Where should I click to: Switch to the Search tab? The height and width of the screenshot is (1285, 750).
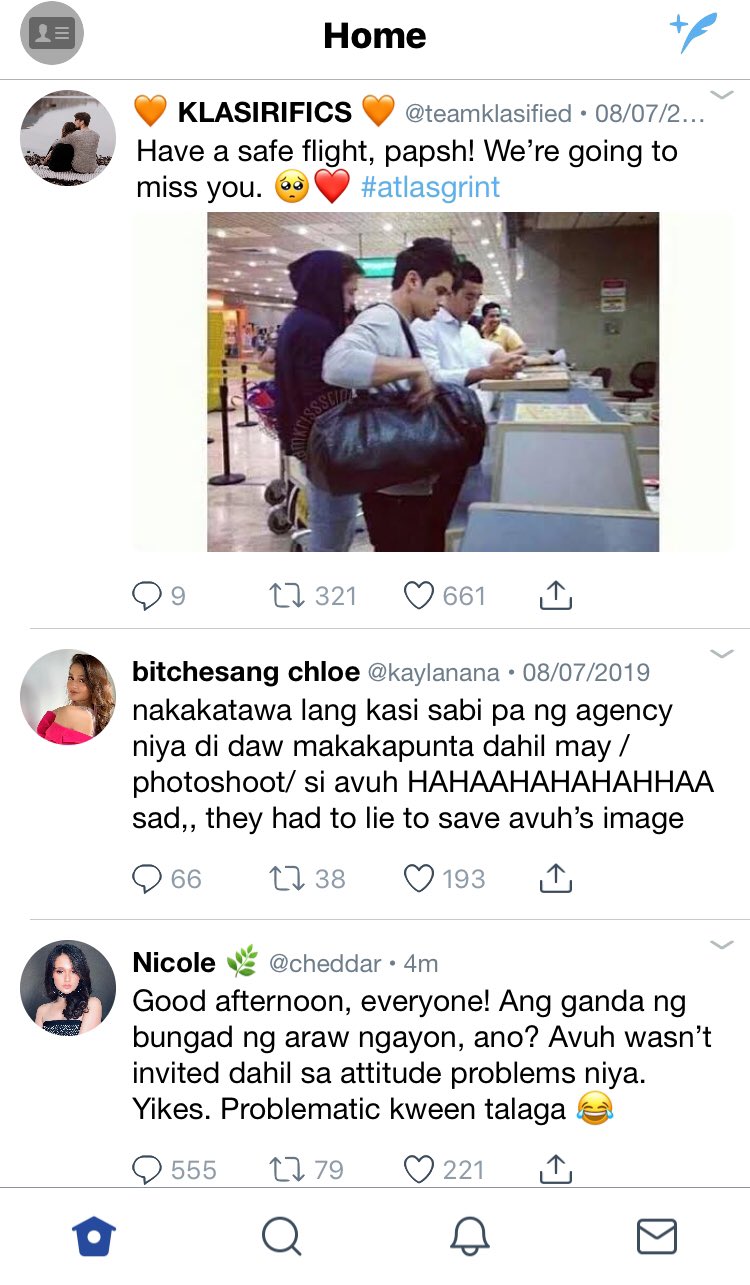click(x=282, y=1237)
